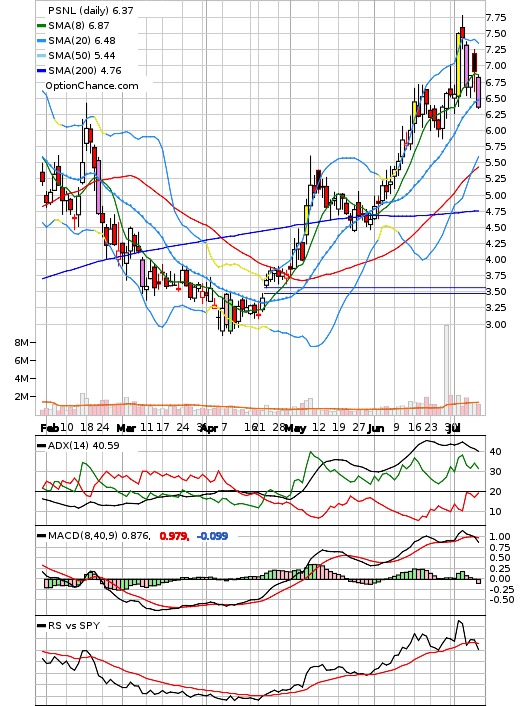
Task: Click the 5.50 price axis label
Action: [495, 163]
